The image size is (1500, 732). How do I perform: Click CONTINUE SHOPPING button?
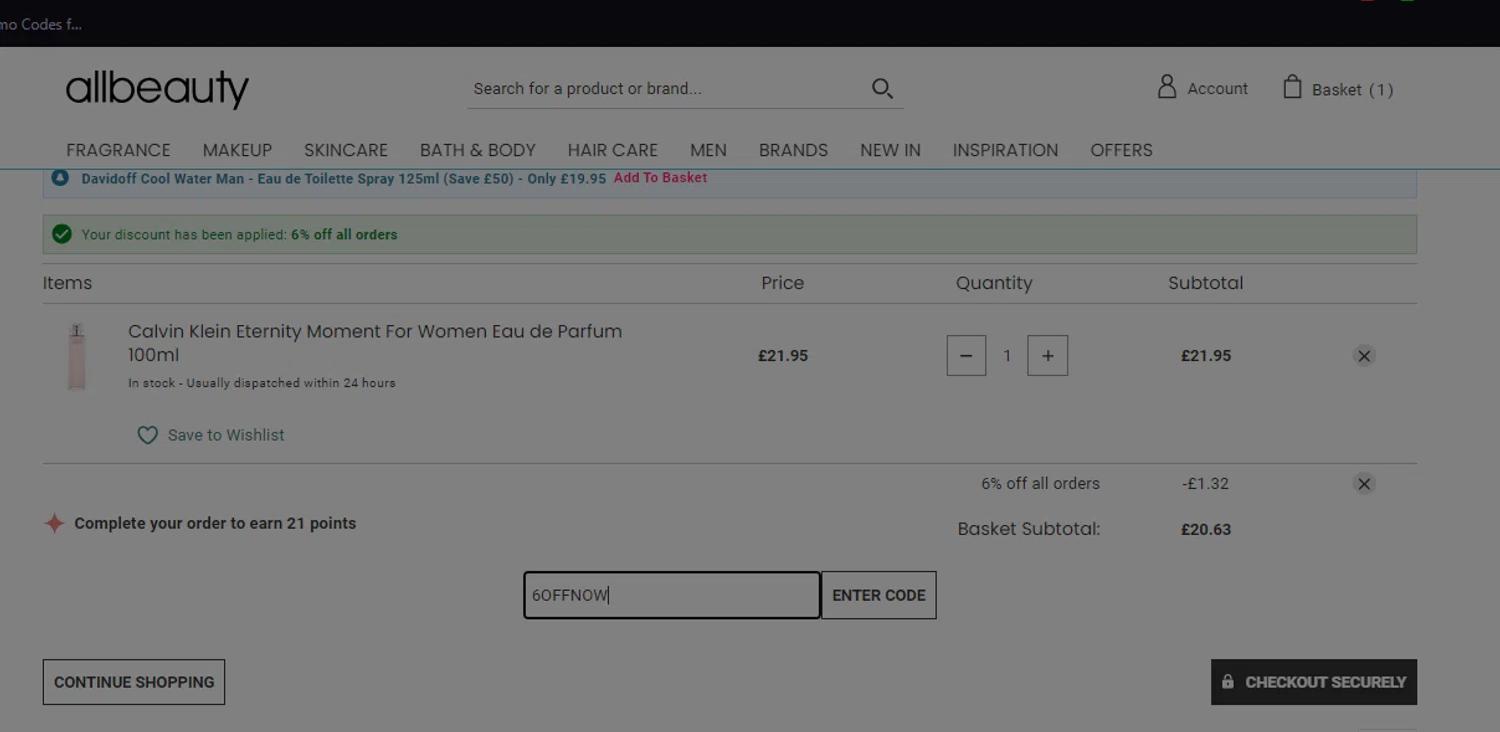coord(134,682)
